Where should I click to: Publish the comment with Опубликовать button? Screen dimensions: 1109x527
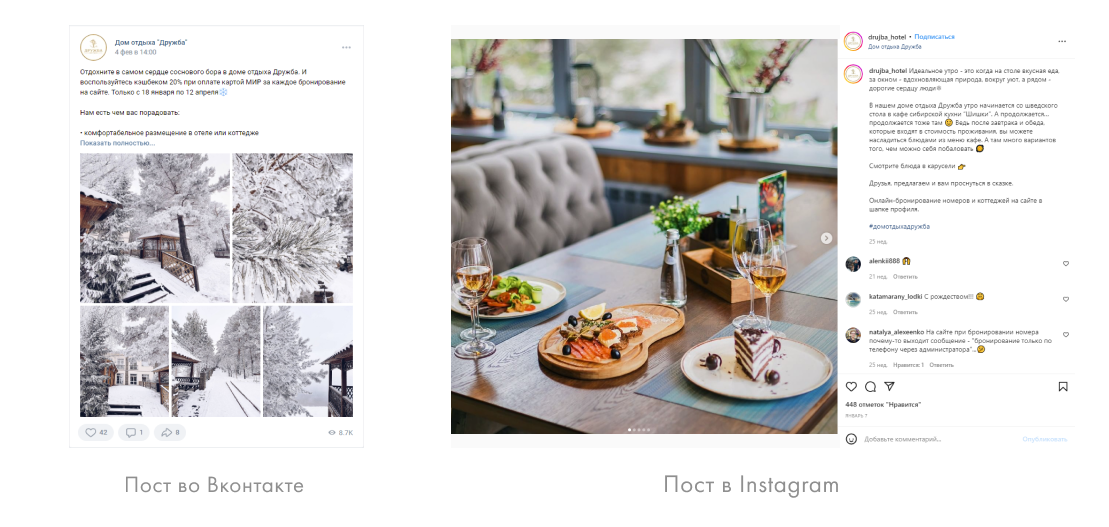[x=1045, y=439]
